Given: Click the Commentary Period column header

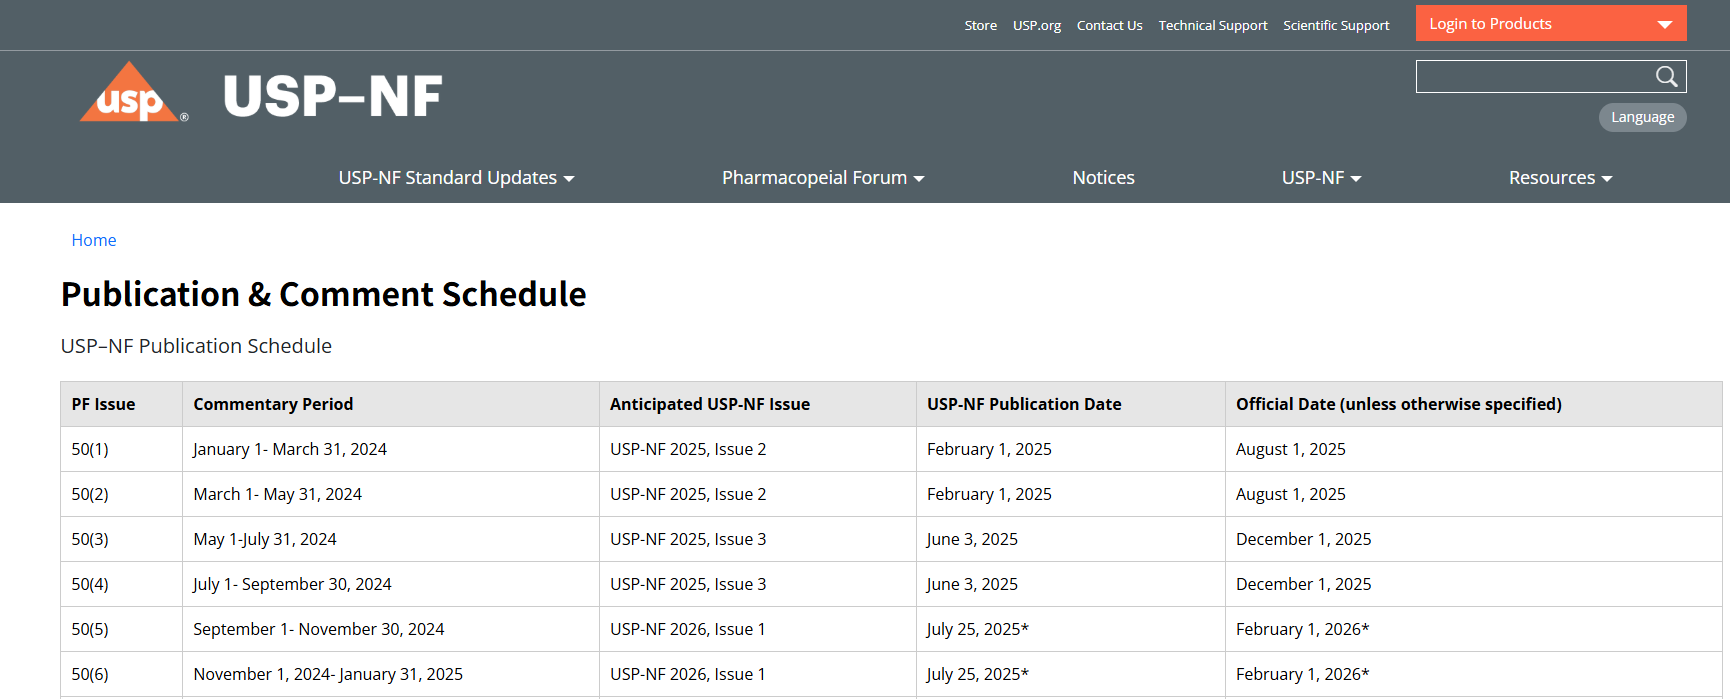Looking at the screenshot, I should pos(391,404).
